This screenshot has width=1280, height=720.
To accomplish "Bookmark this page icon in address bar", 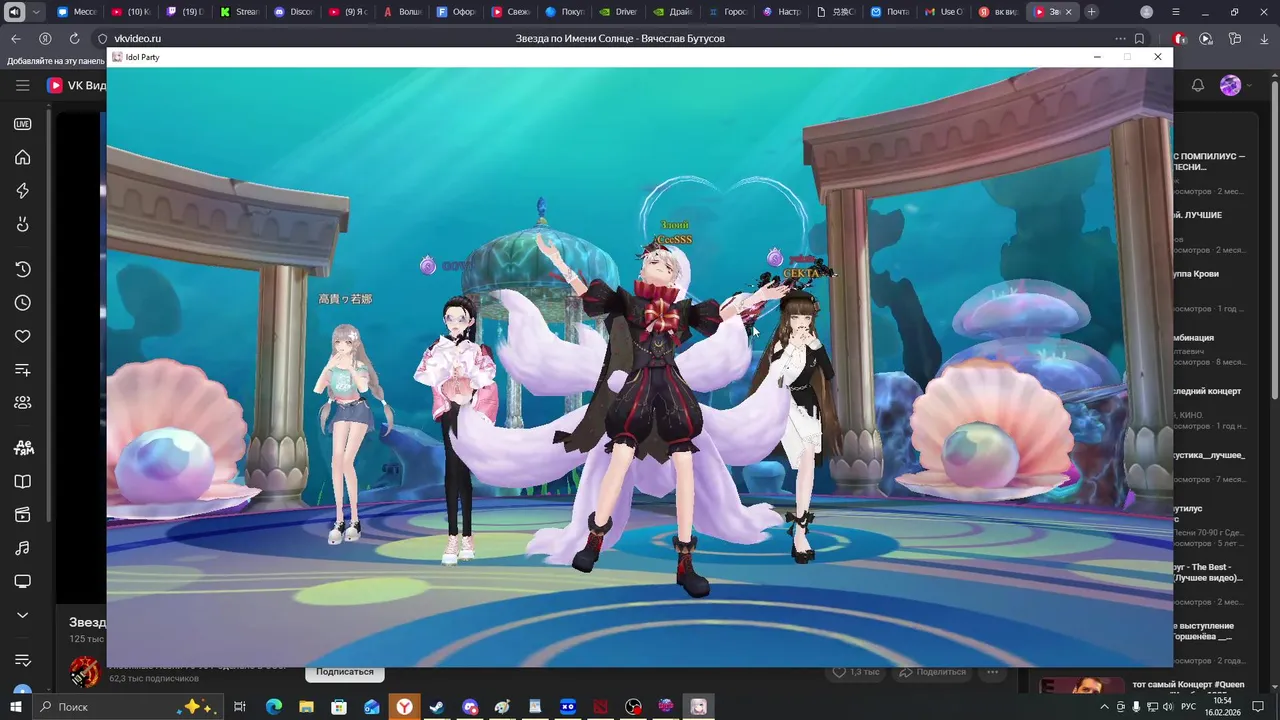I will click(1139, 38).
